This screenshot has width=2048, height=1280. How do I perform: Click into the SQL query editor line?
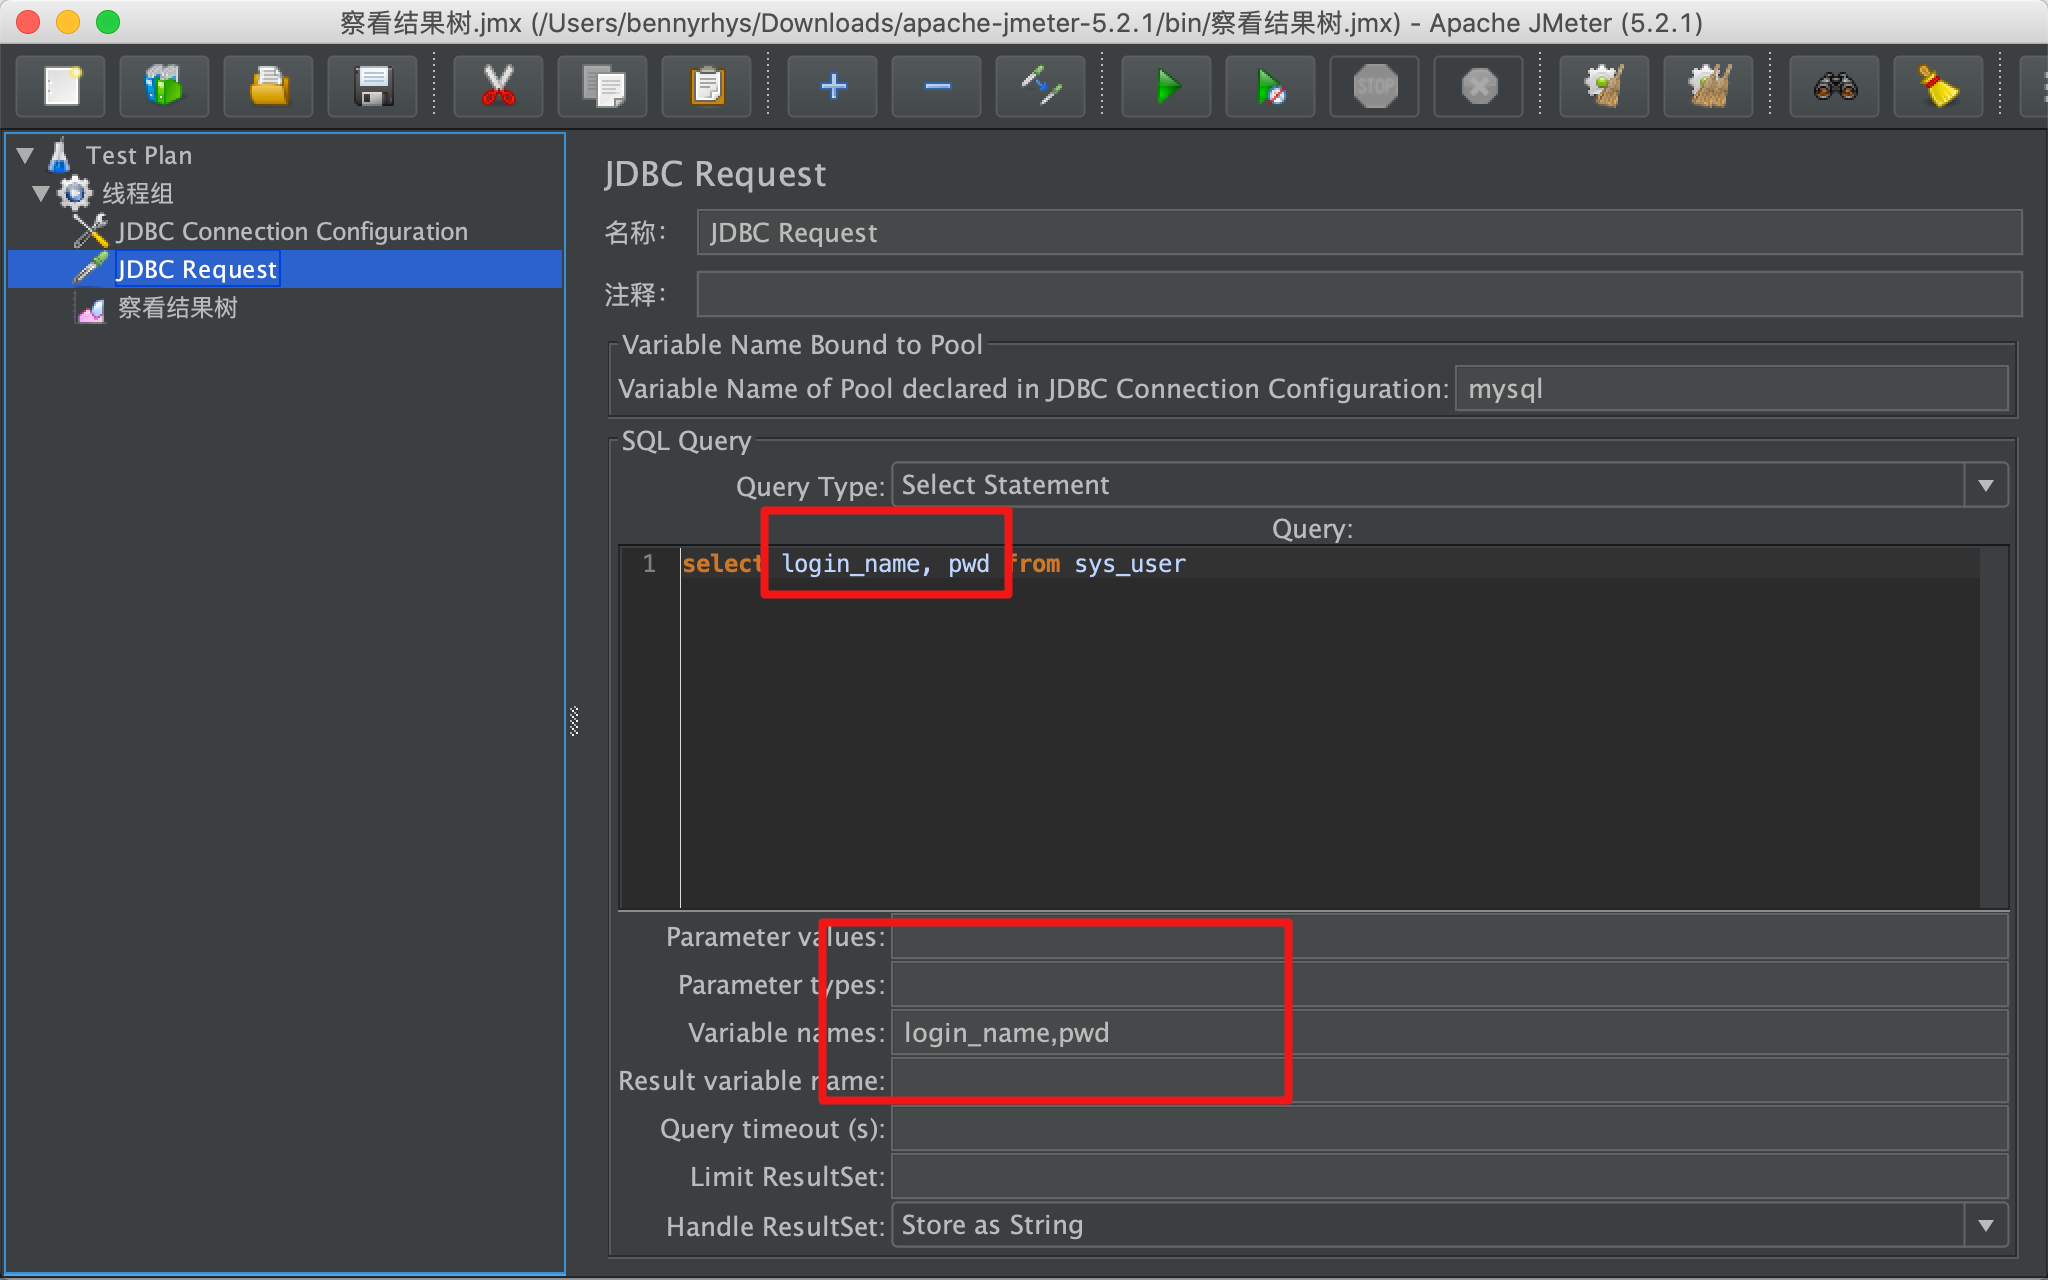tap(1330, 564)
